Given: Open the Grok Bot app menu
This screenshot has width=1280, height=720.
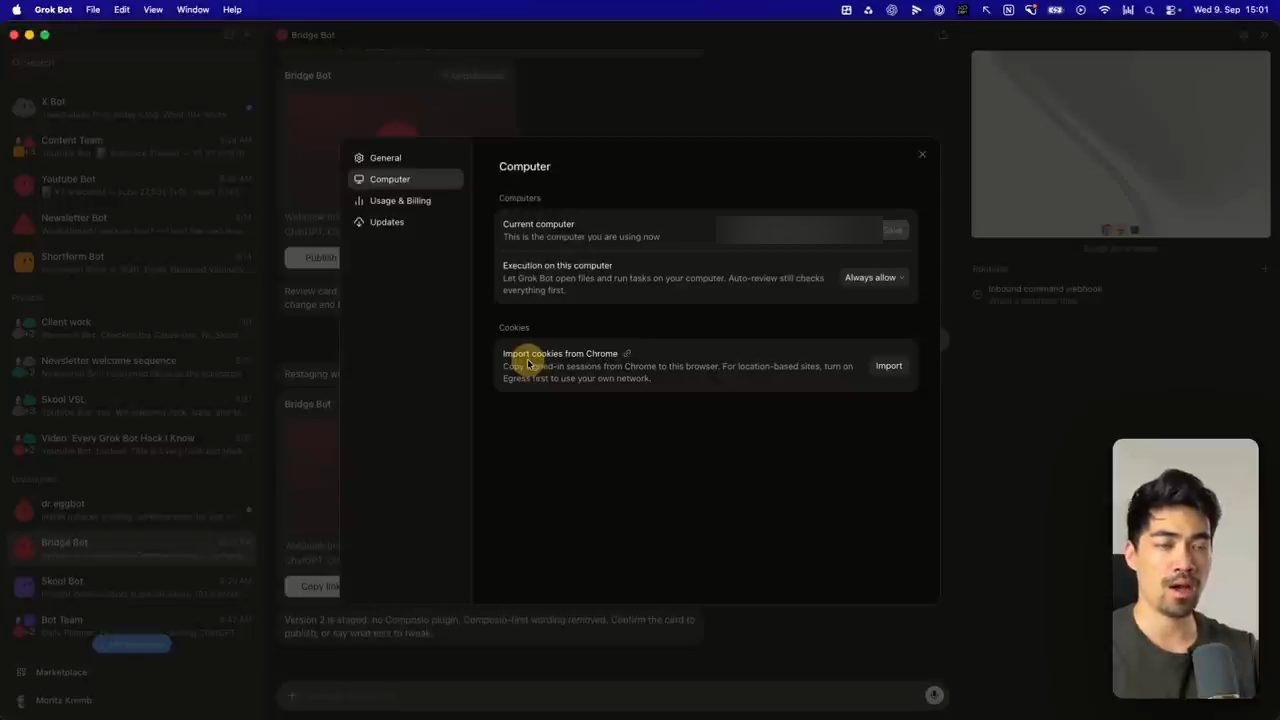Looking at the screenshot, I should tap(53, 9).
